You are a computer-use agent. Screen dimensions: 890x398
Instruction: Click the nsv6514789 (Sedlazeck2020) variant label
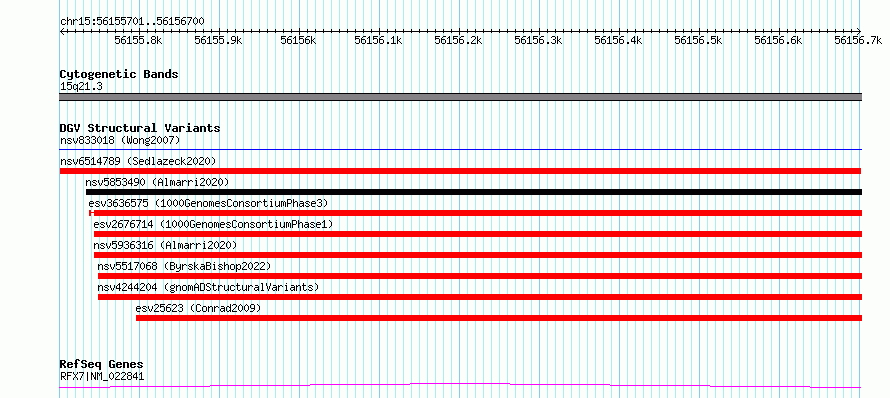(x=138, y=161)
